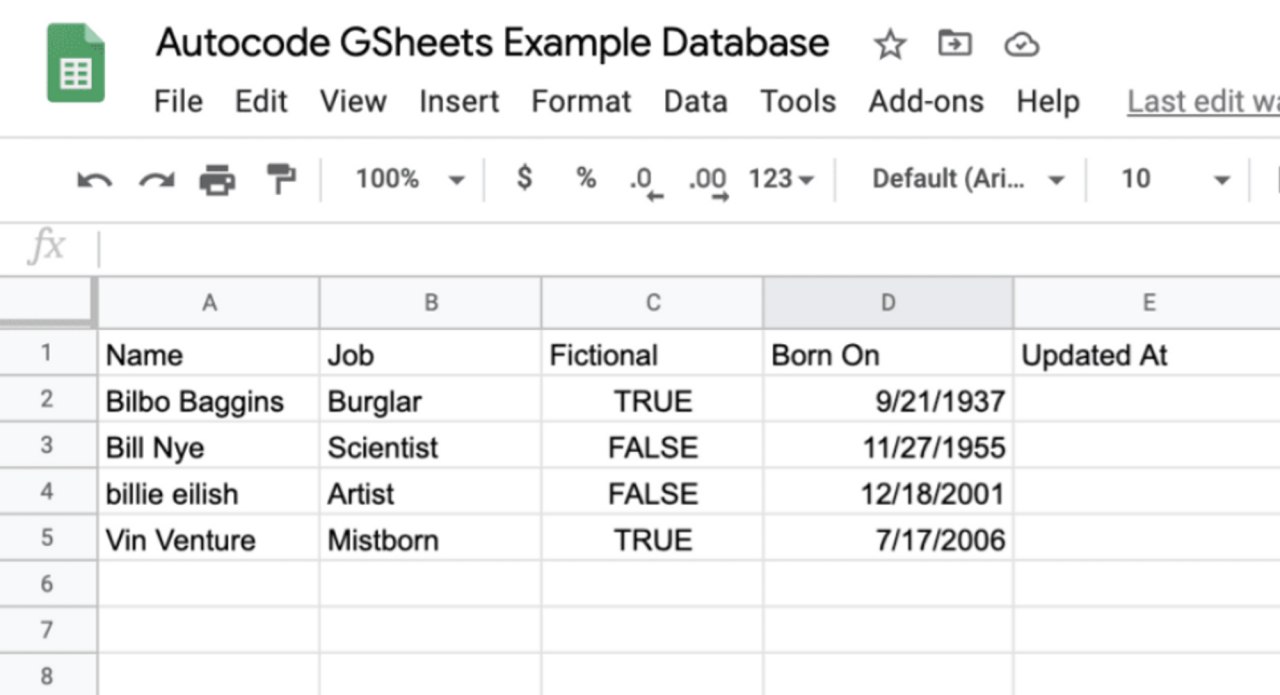Redo the last undone action
This screenshot has height=695, width=1280.
(156, 180)
